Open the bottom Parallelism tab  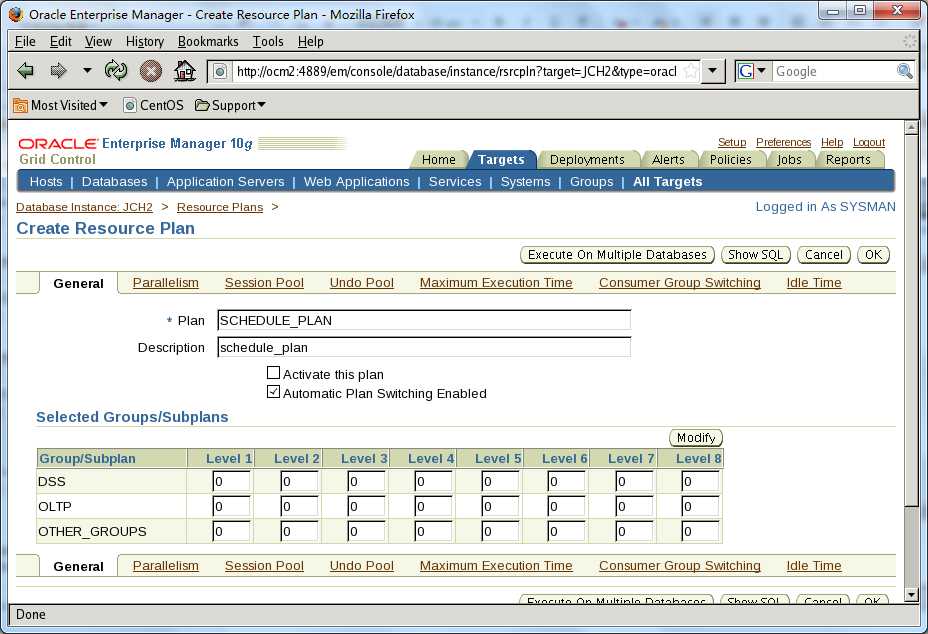pos(166,566)
